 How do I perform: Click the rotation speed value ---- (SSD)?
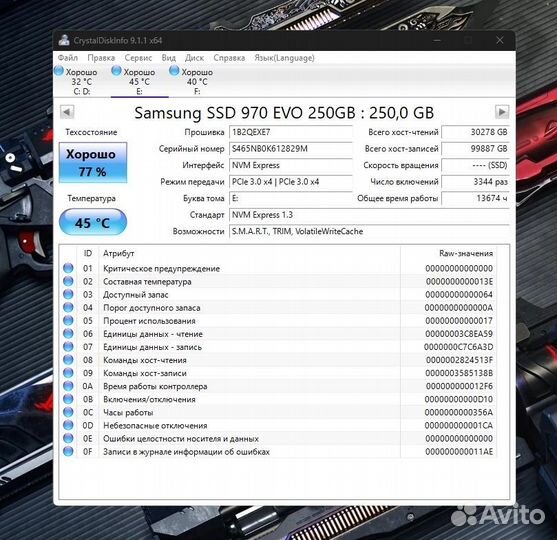[475, 165]
